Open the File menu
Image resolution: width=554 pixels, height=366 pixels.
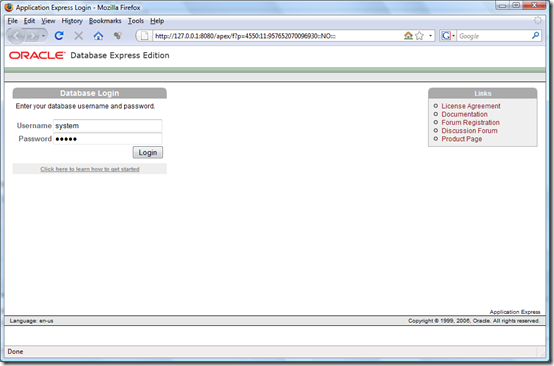[12, 21]
